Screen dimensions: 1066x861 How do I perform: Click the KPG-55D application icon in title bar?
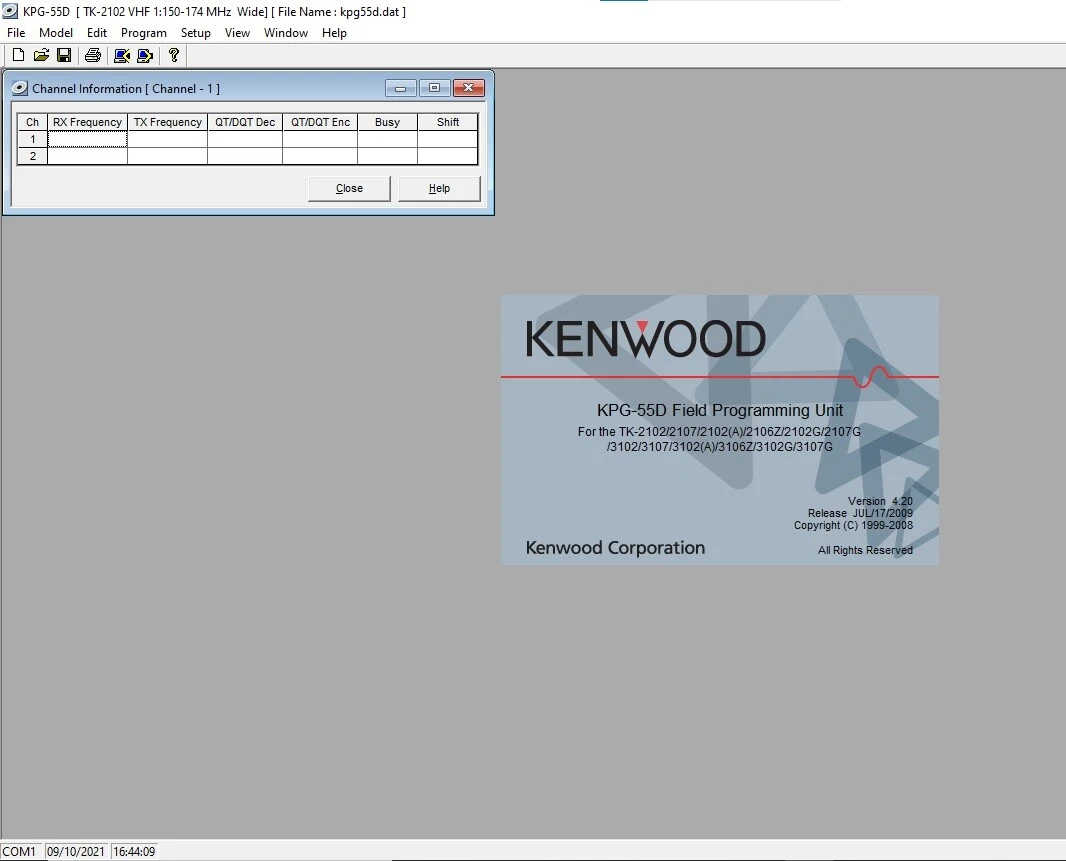(x=10, y=12)
